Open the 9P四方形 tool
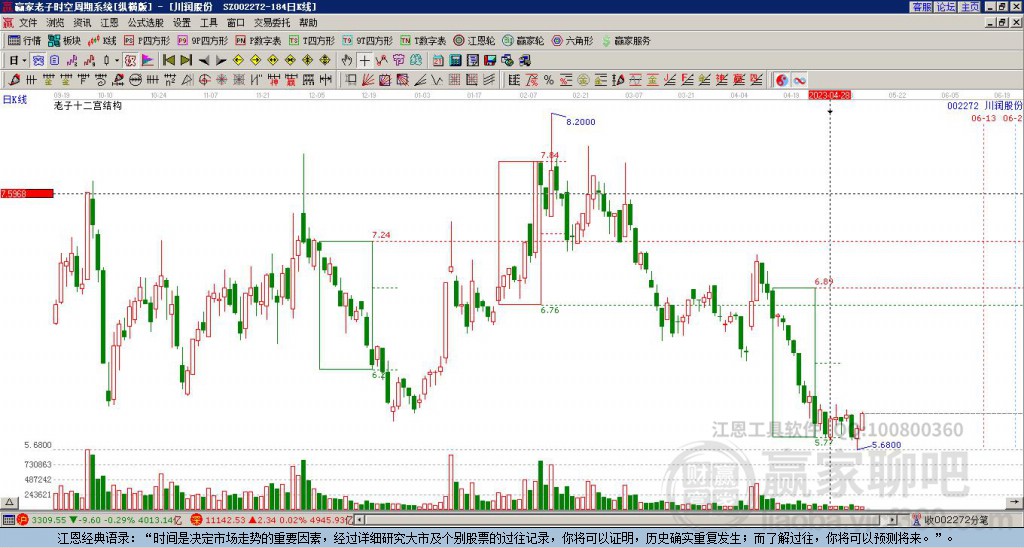 [x=202, y=40]
